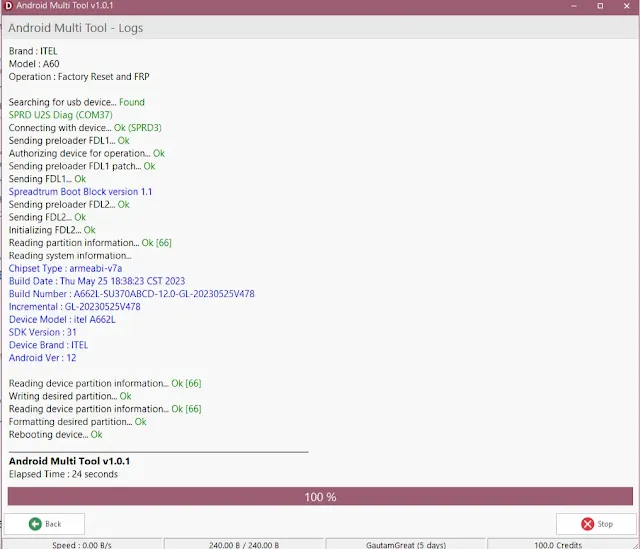Click the 'Reading partition information... Ok [66]' line
The height and width of the screenshot is (549, 640).
[90, 243]
